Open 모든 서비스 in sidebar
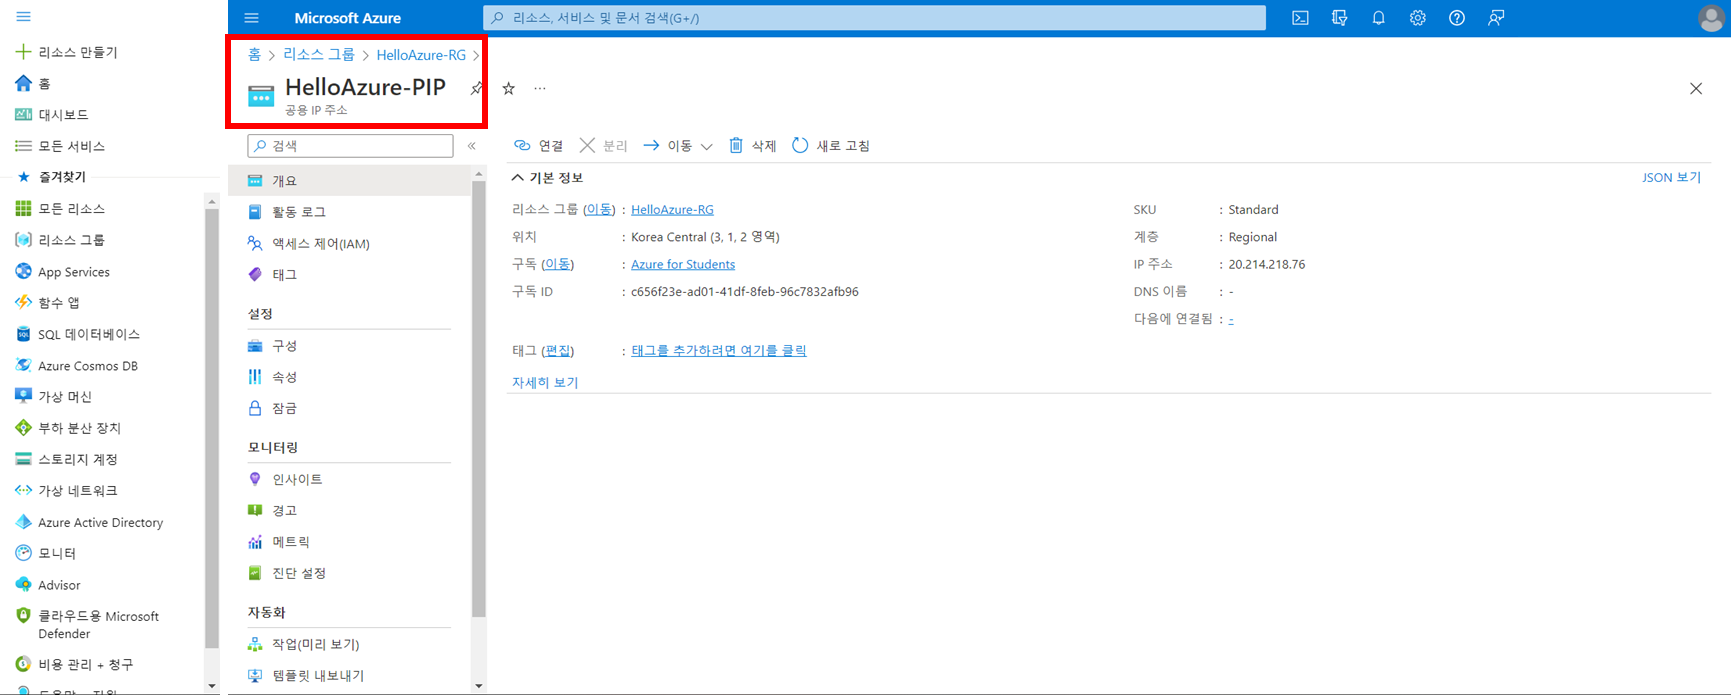Screen dimensions: 1731x695 pyautogui.click(x=60, y=146)
